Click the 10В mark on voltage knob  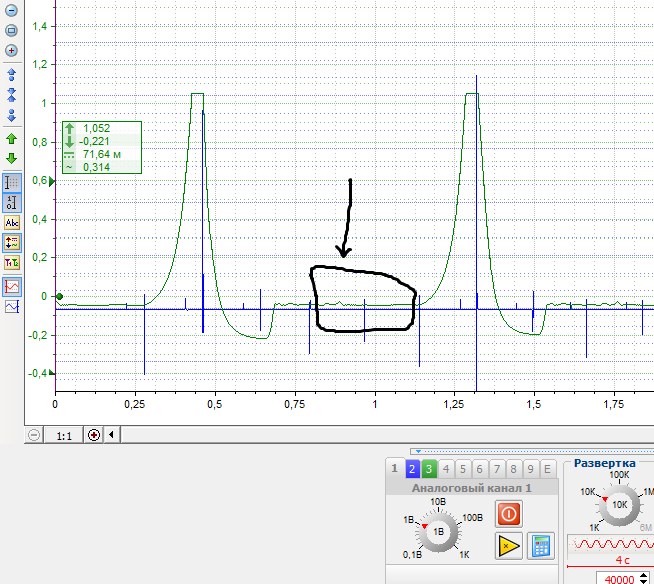click(438, 501)
